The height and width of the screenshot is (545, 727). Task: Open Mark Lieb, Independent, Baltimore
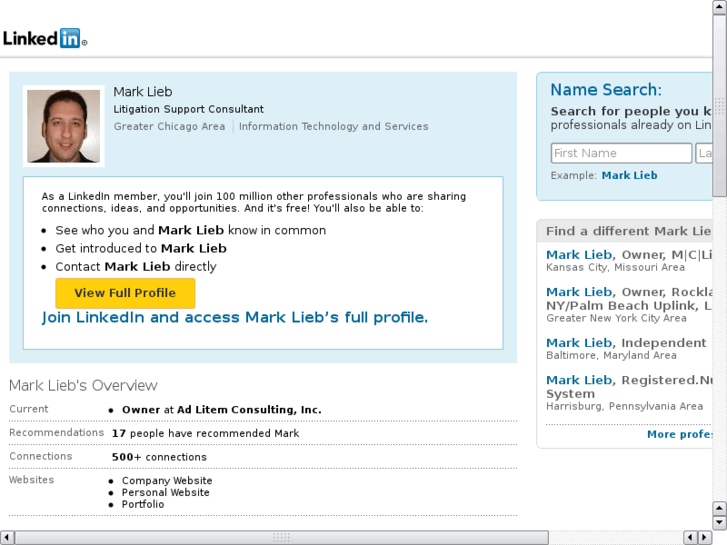click(x=579, y=343)
